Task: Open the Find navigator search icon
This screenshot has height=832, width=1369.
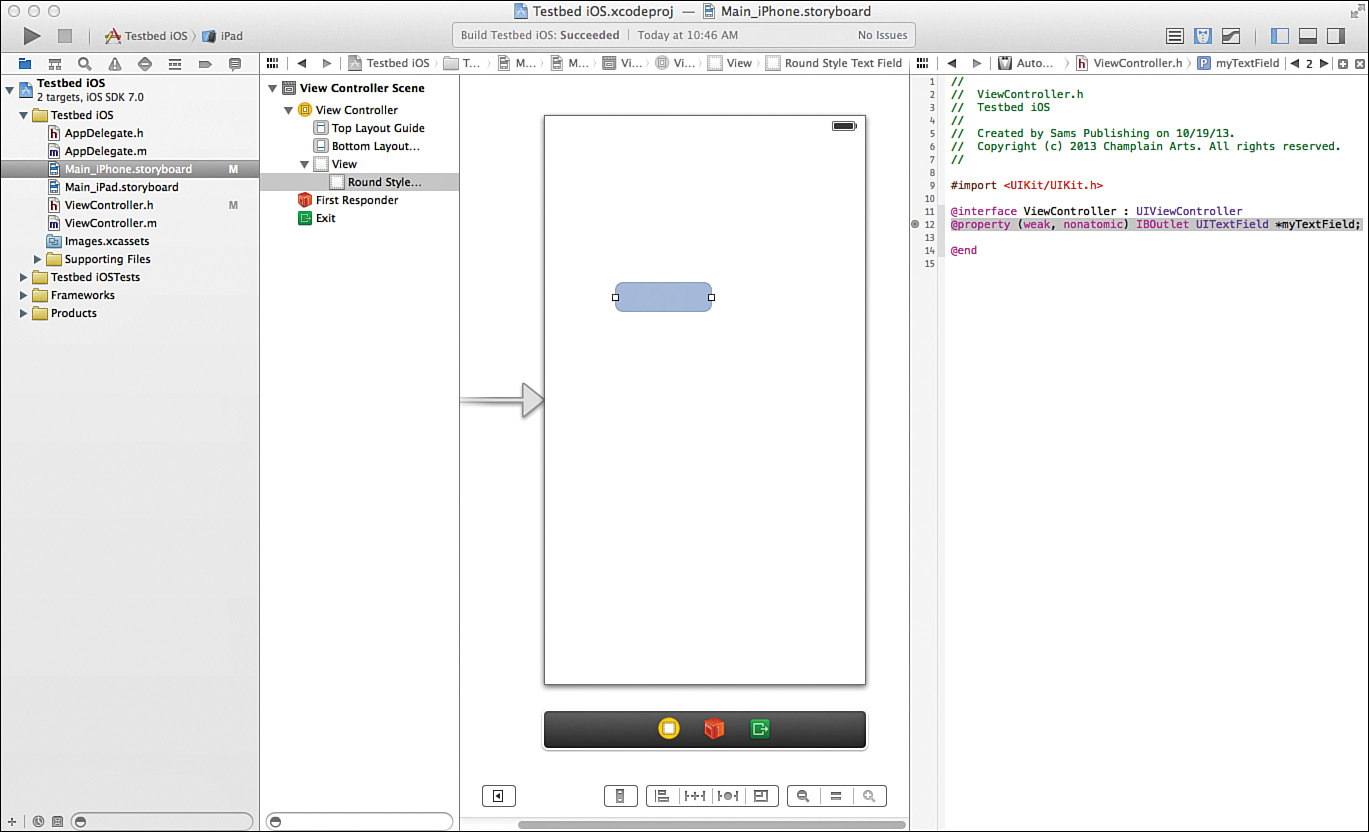Action: (x=85, y=63)
